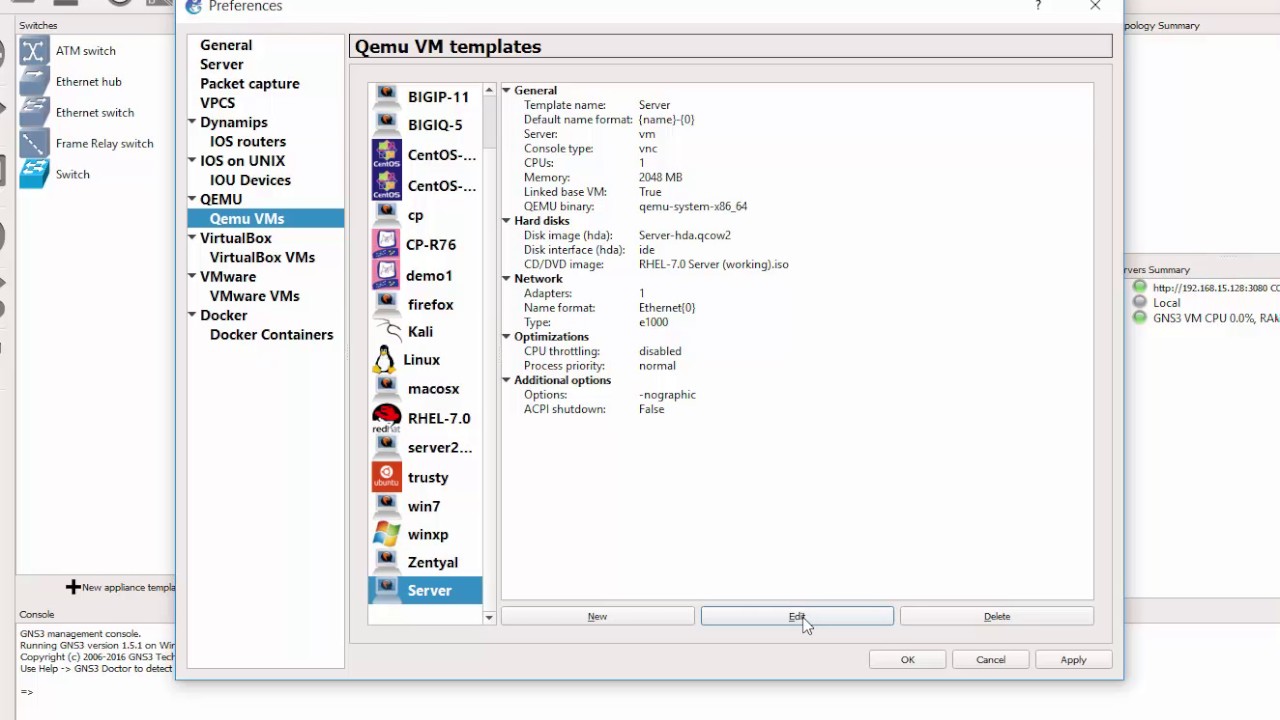Image resolution: width=1280 pixels, height=720 pixels.
Task: Select the highlighted Server template icon
Action: tap(386, 590)
